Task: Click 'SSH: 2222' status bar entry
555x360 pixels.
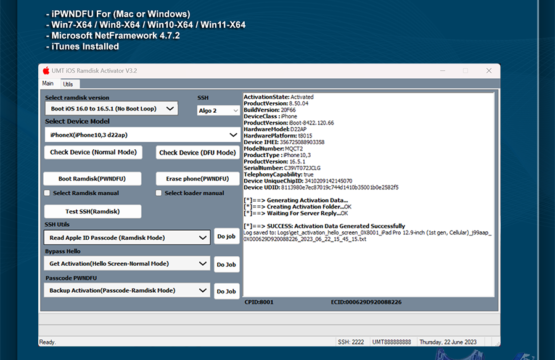Action: 351,342
